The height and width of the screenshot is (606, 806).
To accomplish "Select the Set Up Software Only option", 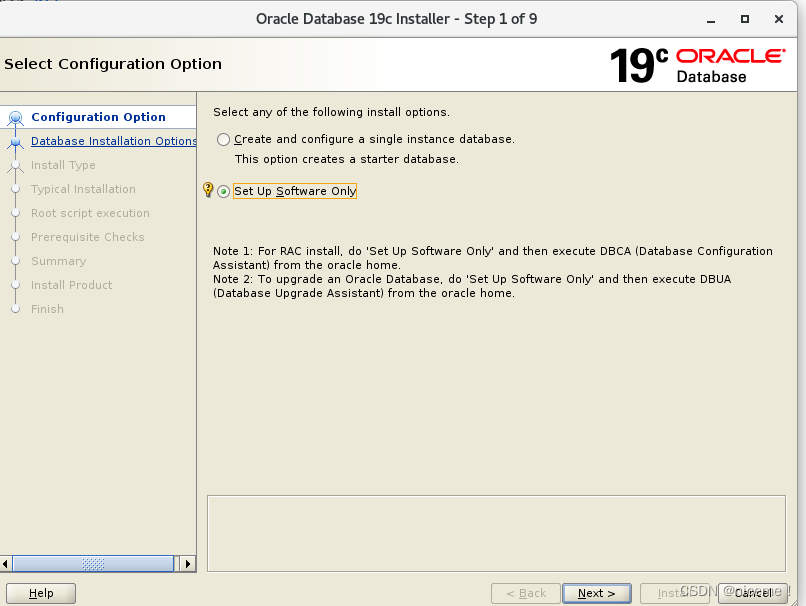I will point(223,190).
